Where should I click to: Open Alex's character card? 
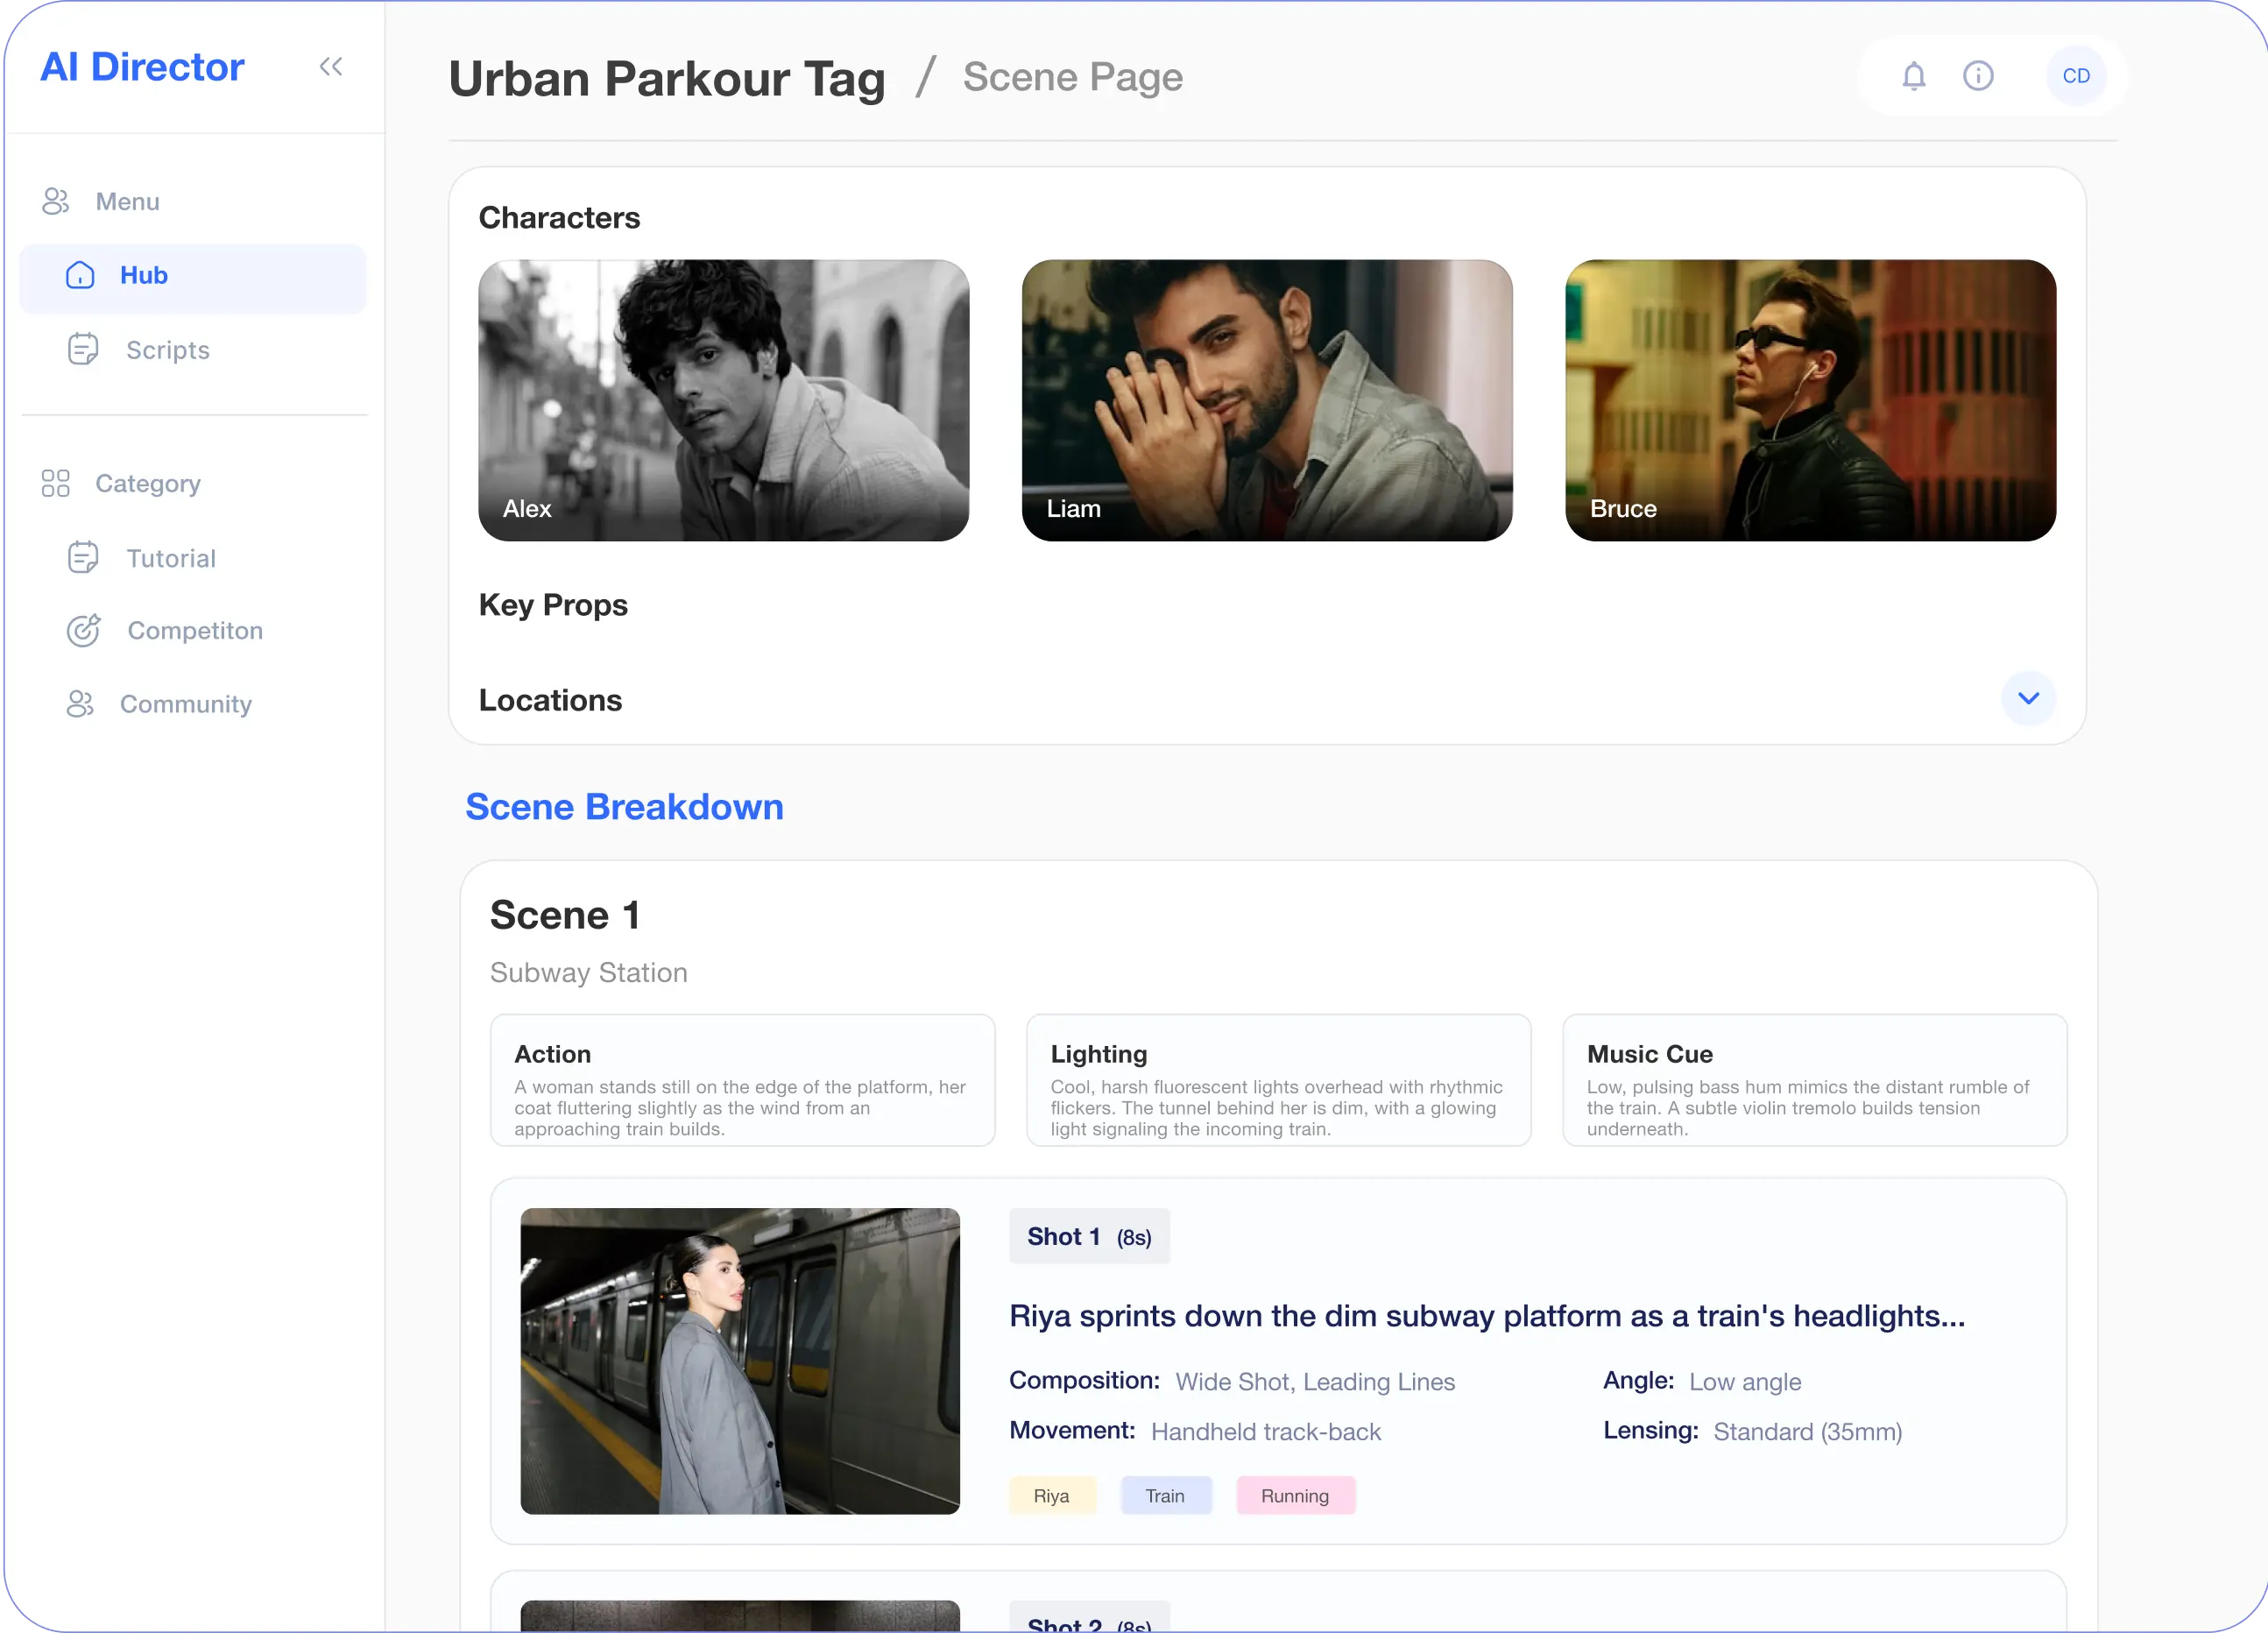[724, 401]
